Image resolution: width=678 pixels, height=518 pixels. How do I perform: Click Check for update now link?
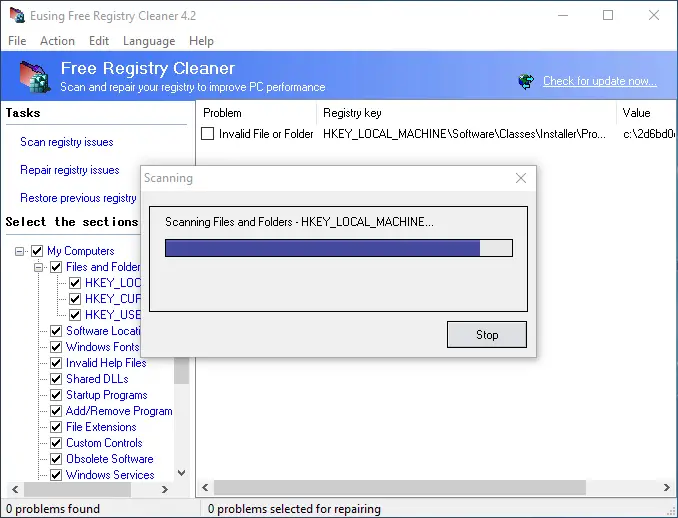point(600,81)
